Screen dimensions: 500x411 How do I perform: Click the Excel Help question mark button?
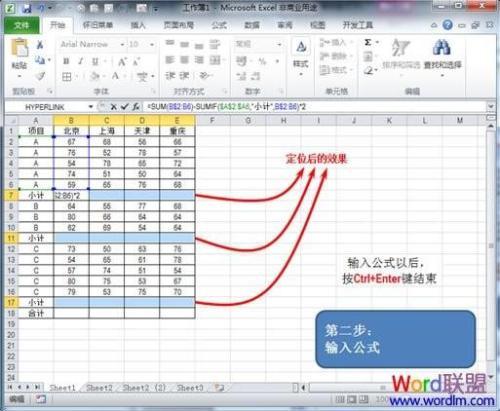[x=447, y=25]
